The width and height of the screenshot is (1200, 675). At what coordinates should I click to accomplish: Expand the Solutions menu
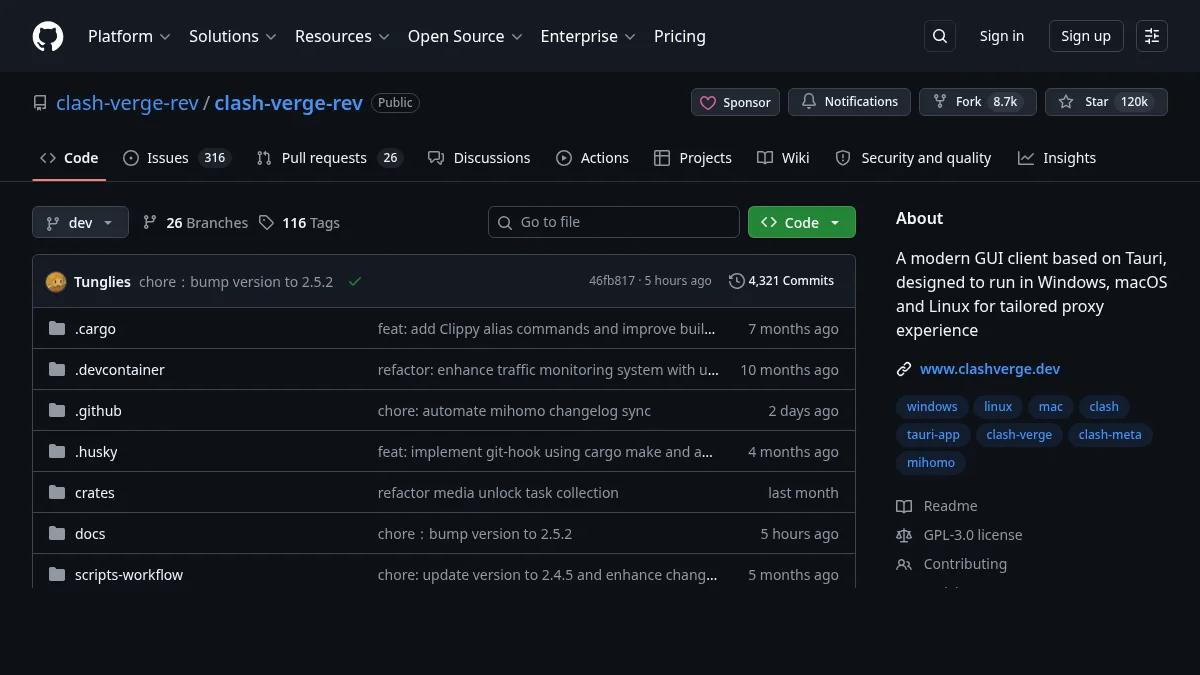pyautogui.click(x=232, y=36)
